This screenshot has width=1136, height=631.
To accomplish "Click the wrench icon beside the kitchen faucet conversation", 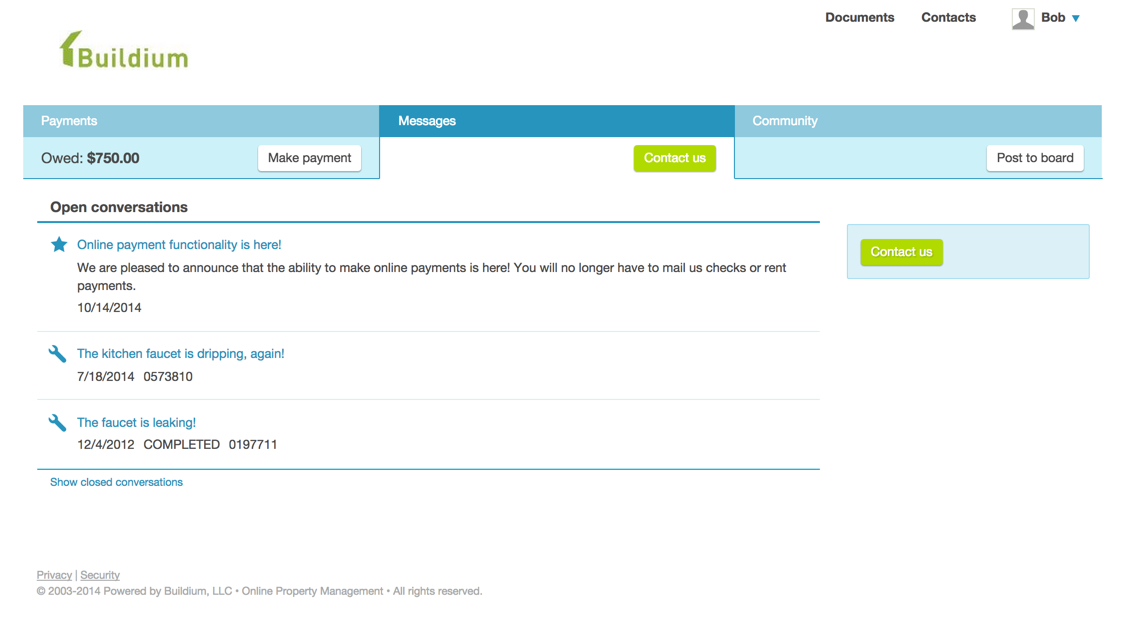I will tap(58, 354).
